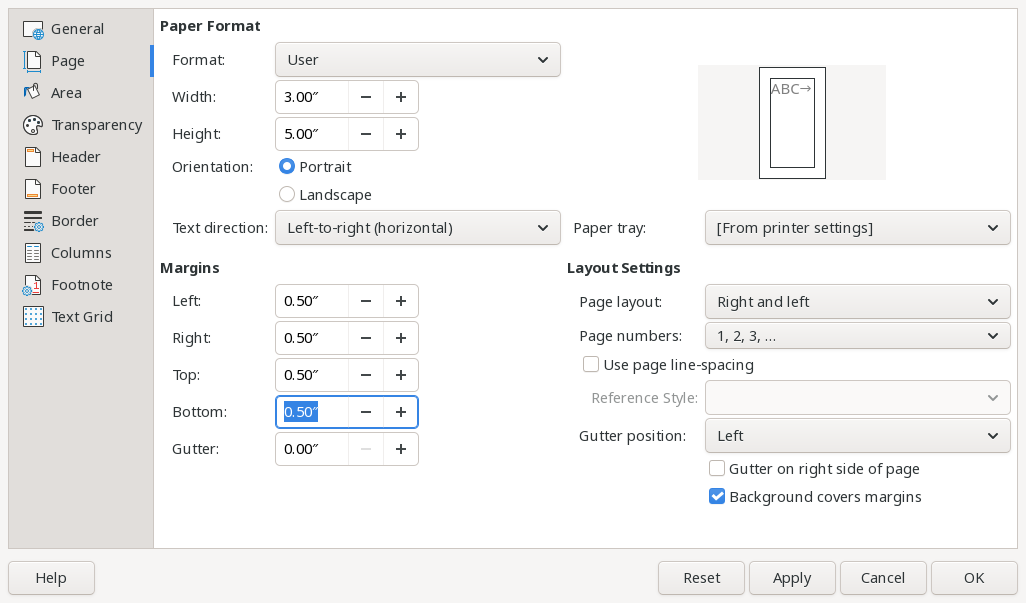1026x603 pixels.
Task: Open the Page layout dropdown
Action: pyautogui.click(x=857, y=302)
